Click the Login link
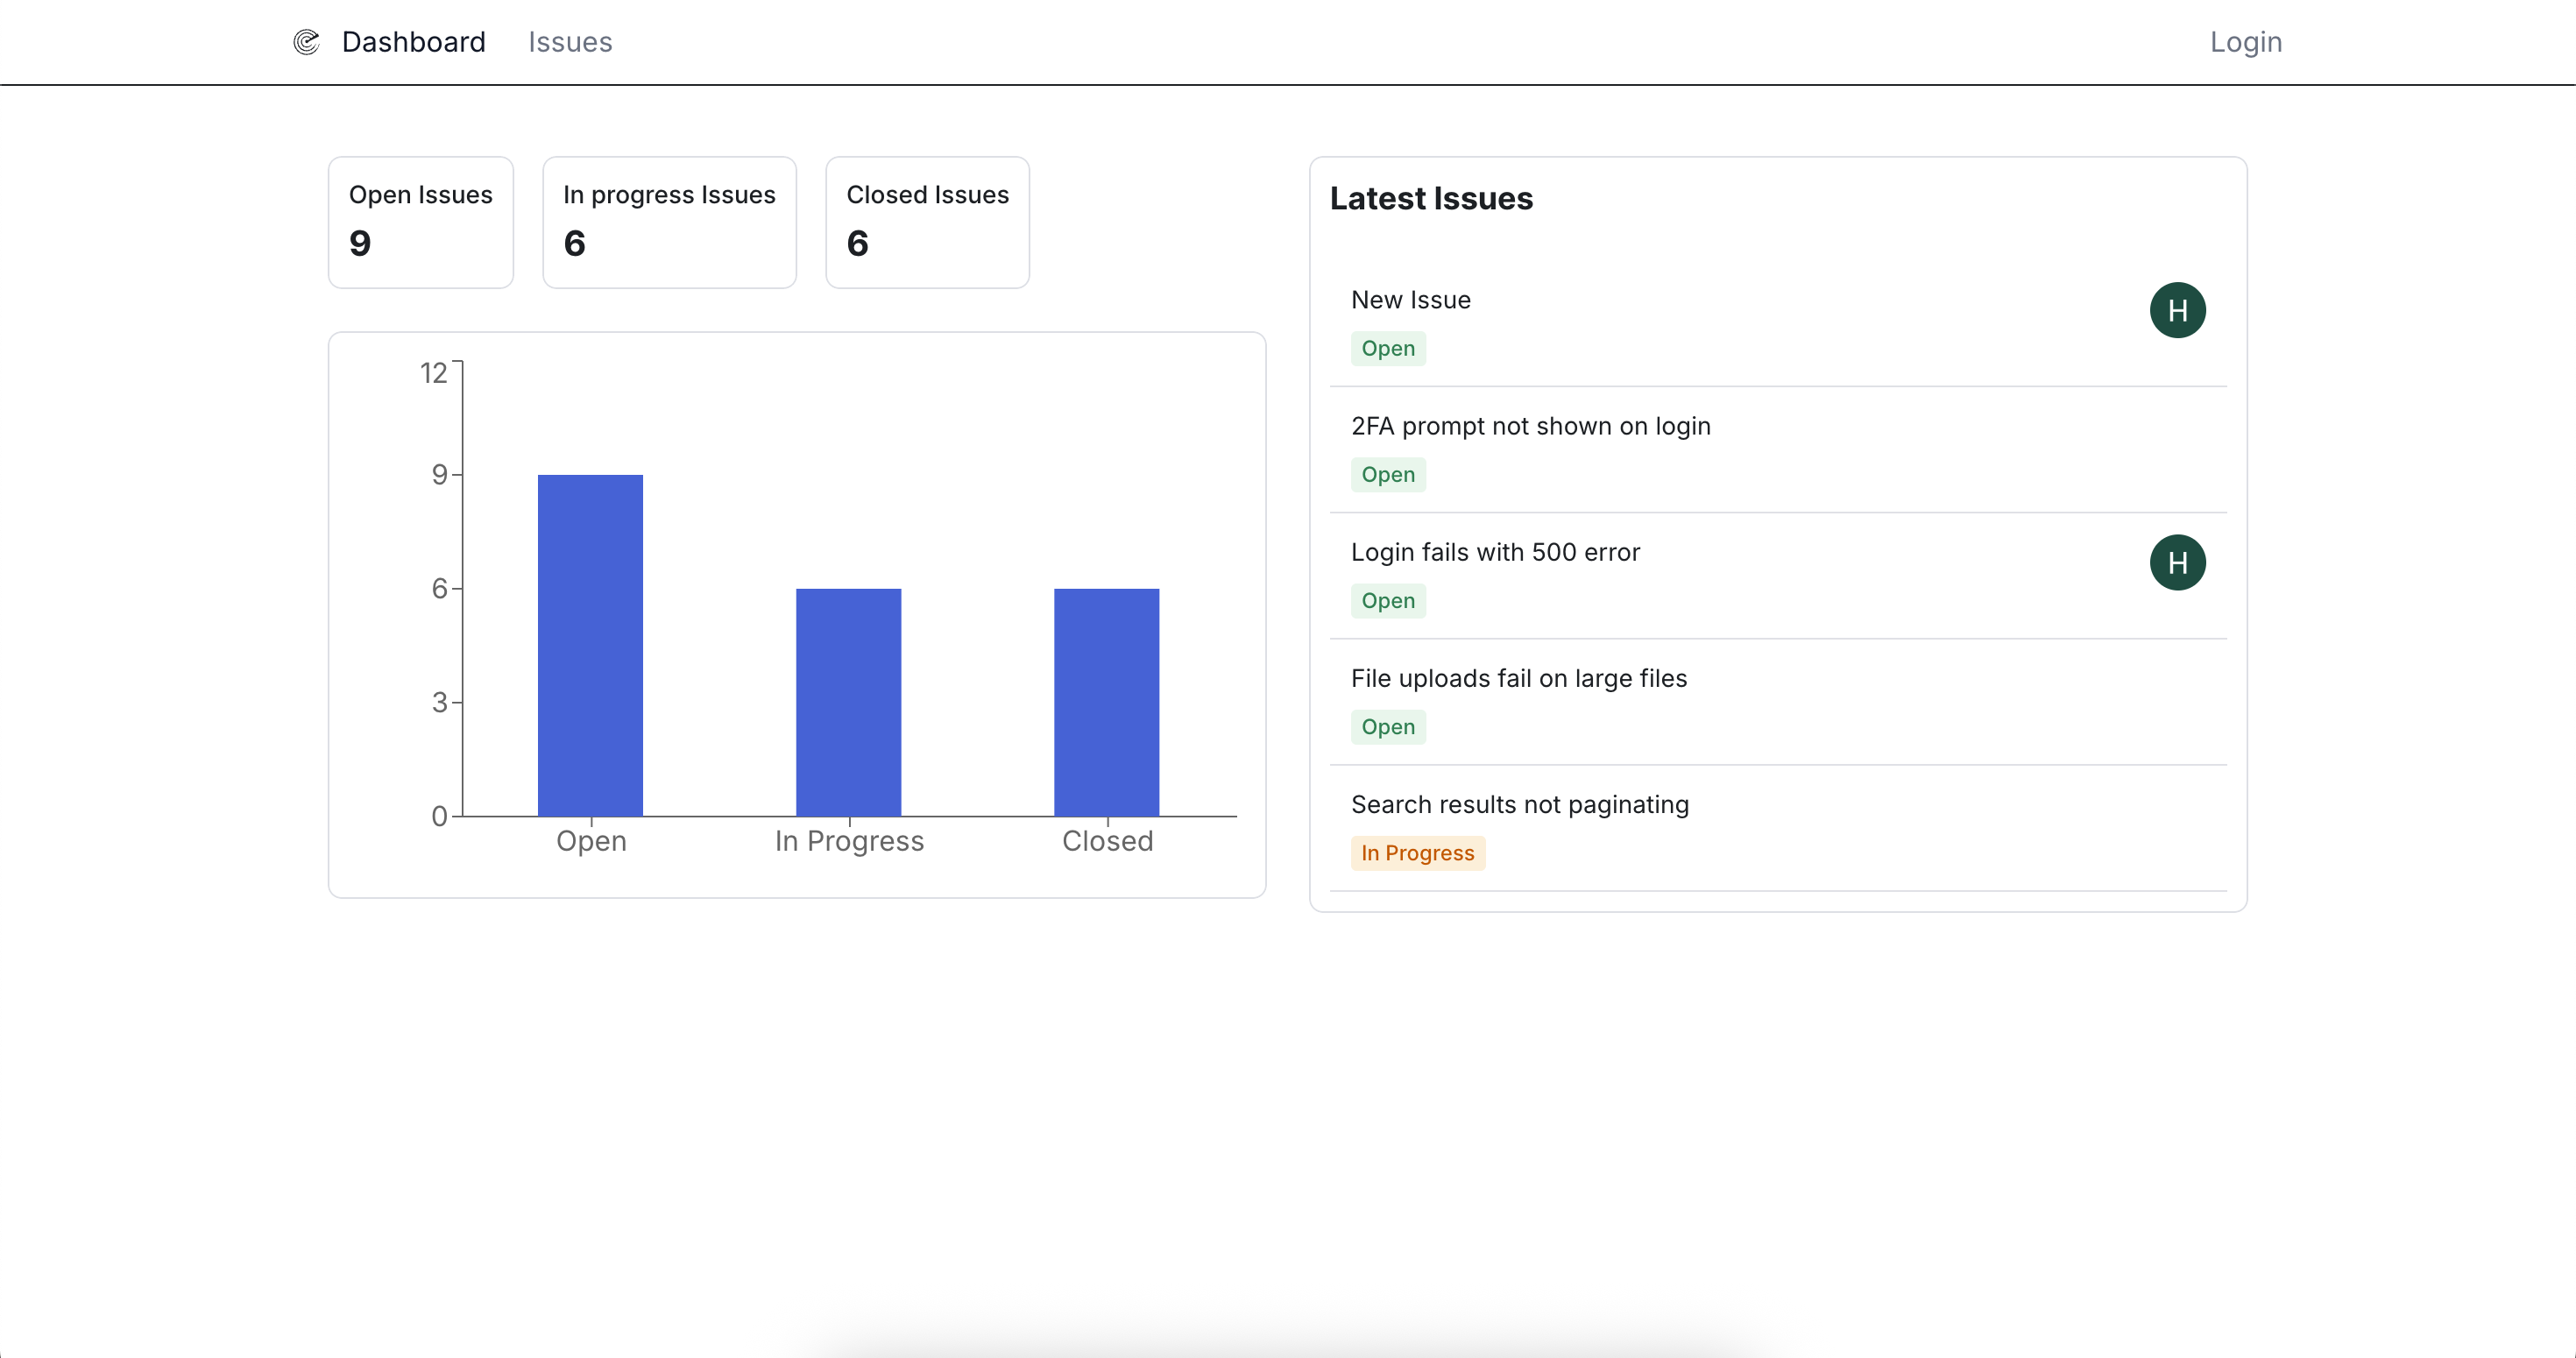Image resolution: width=2576 pixels, height=1358 pixels. pyautogui.click(x=2245, y=42)
